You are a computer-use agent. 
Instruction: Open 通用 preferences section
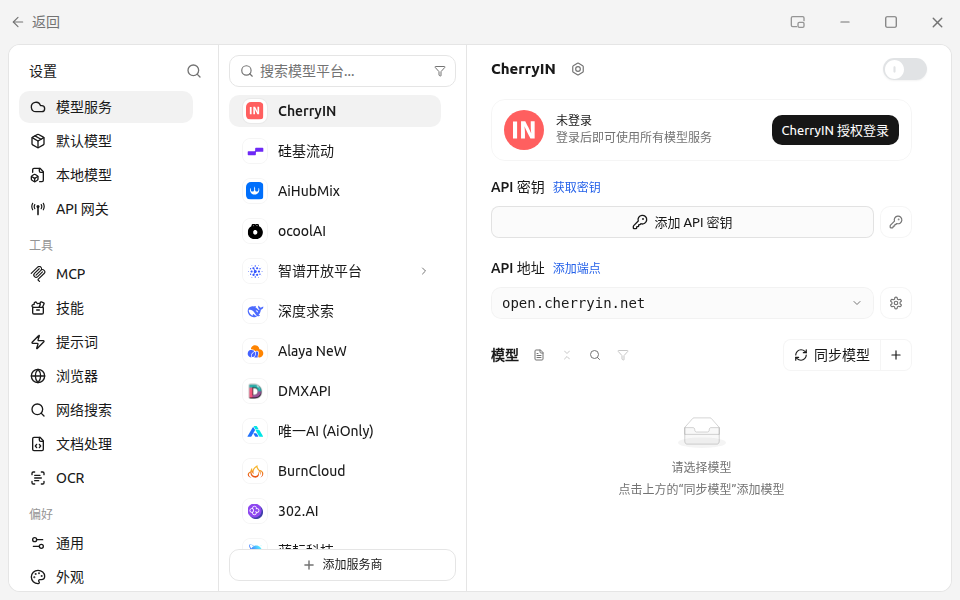106,543
